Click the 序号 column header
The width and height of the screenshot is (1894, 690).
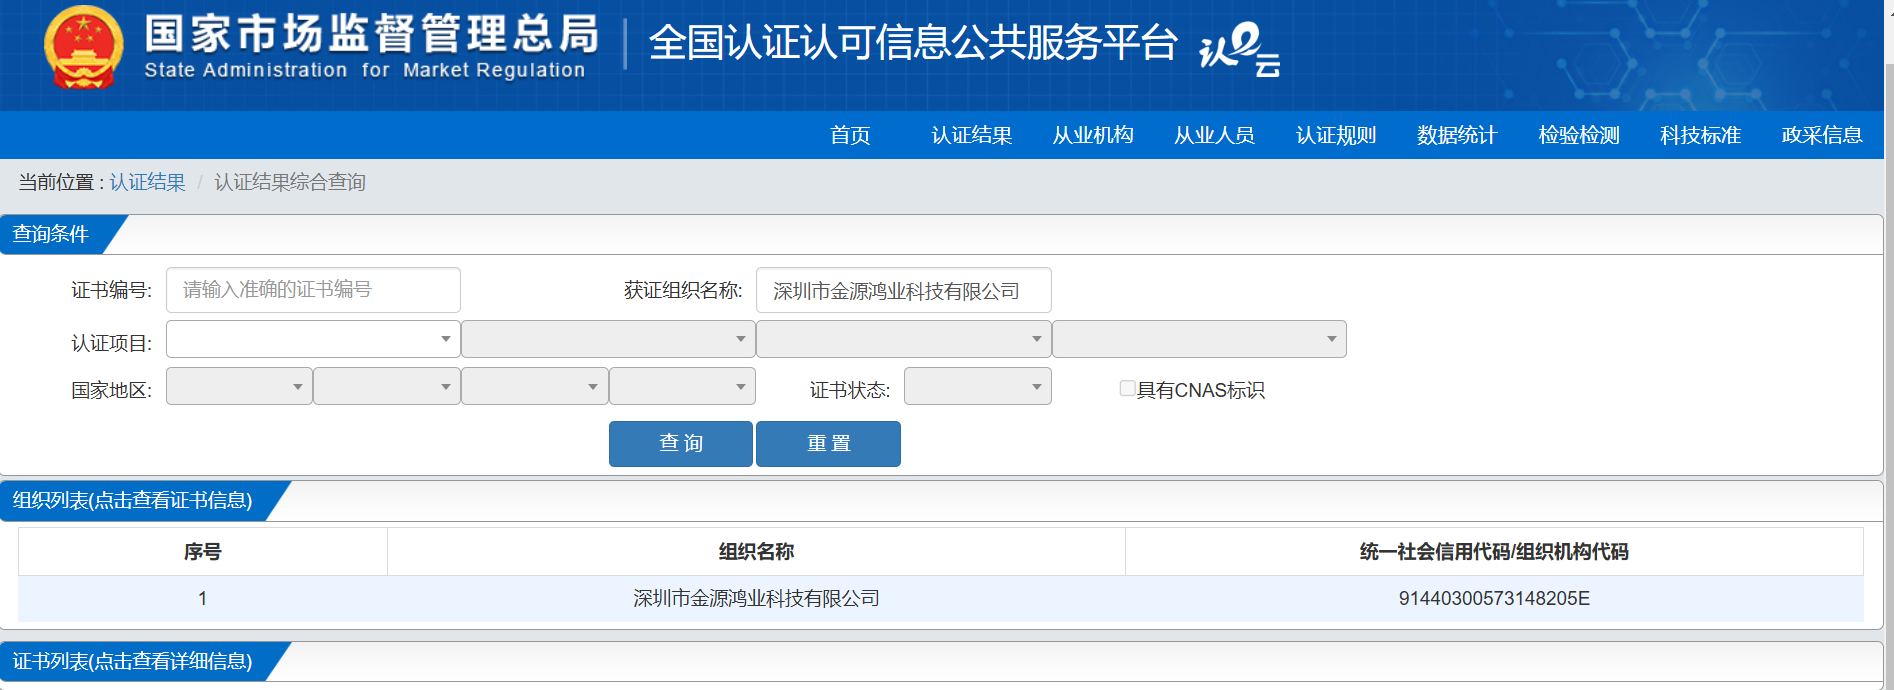203,551
